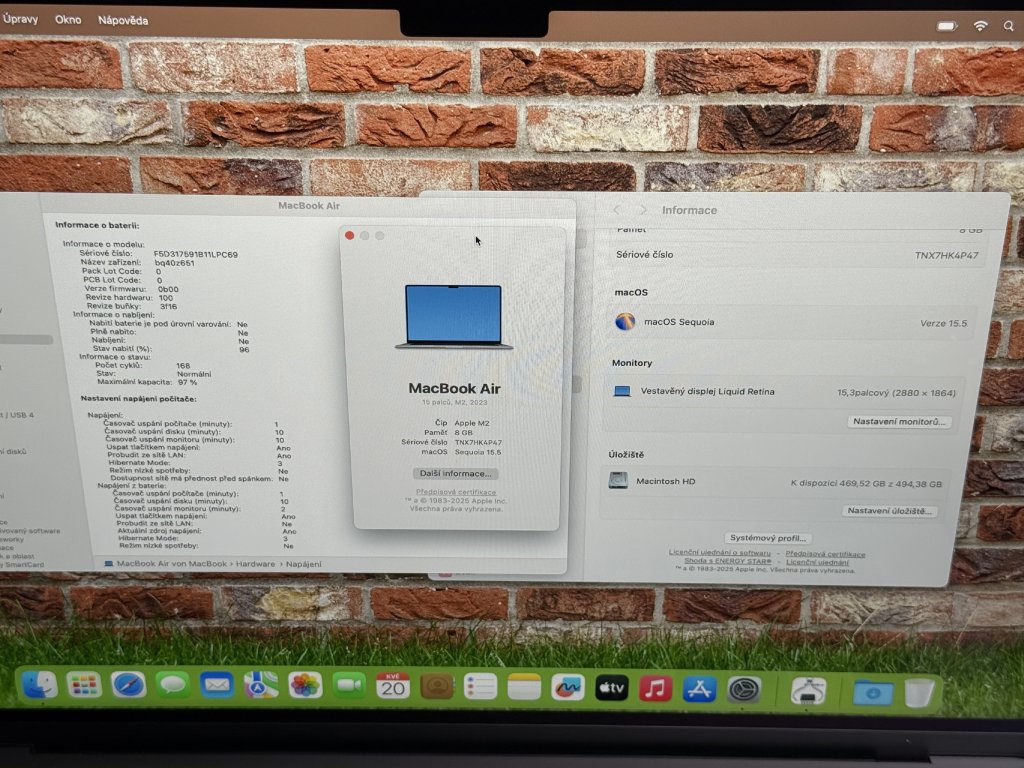Click the Macintosh HD disk icon
Screen dimensions: 1024x768
point(618,481)
